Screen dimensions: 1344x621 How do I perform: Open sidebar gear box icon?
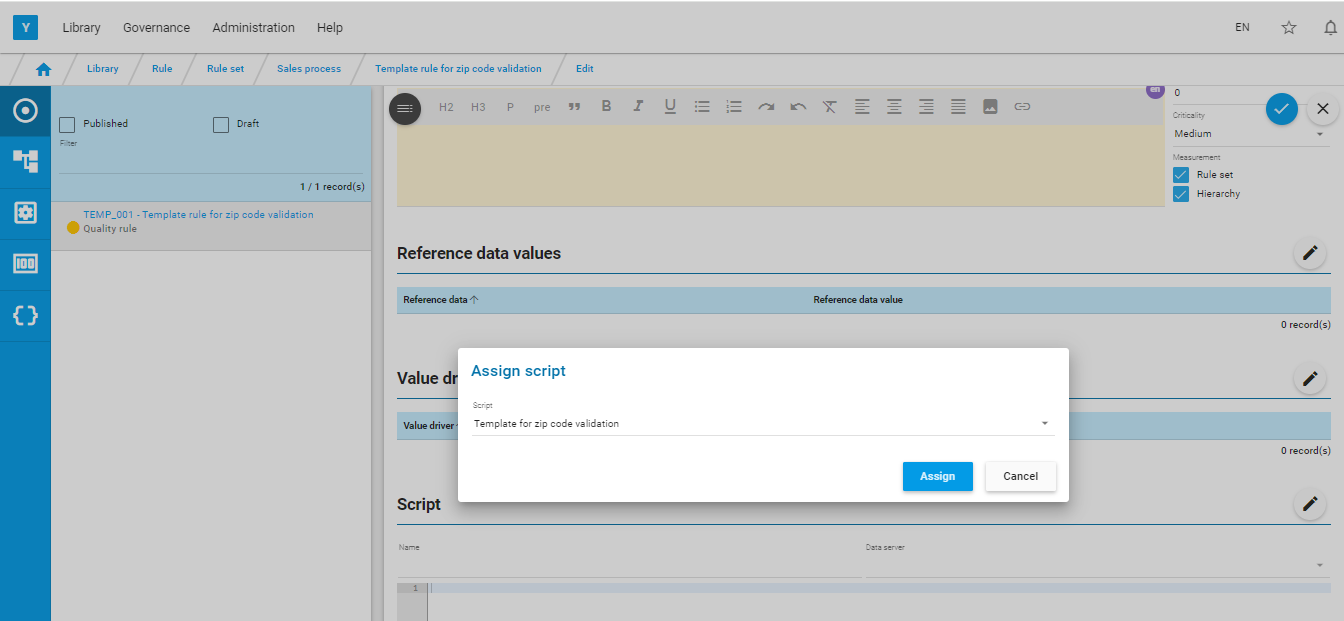point(25,213)
